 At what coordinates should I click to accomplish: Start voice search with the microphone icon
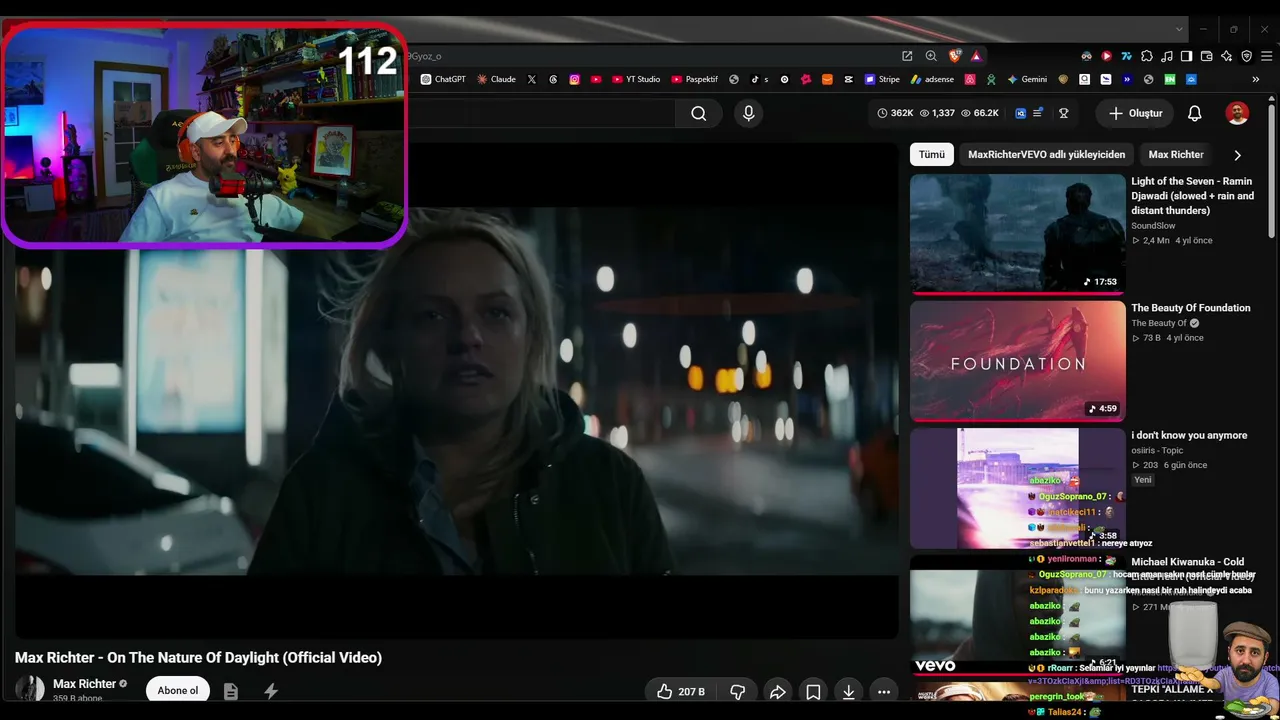click(x=748, y=114)
